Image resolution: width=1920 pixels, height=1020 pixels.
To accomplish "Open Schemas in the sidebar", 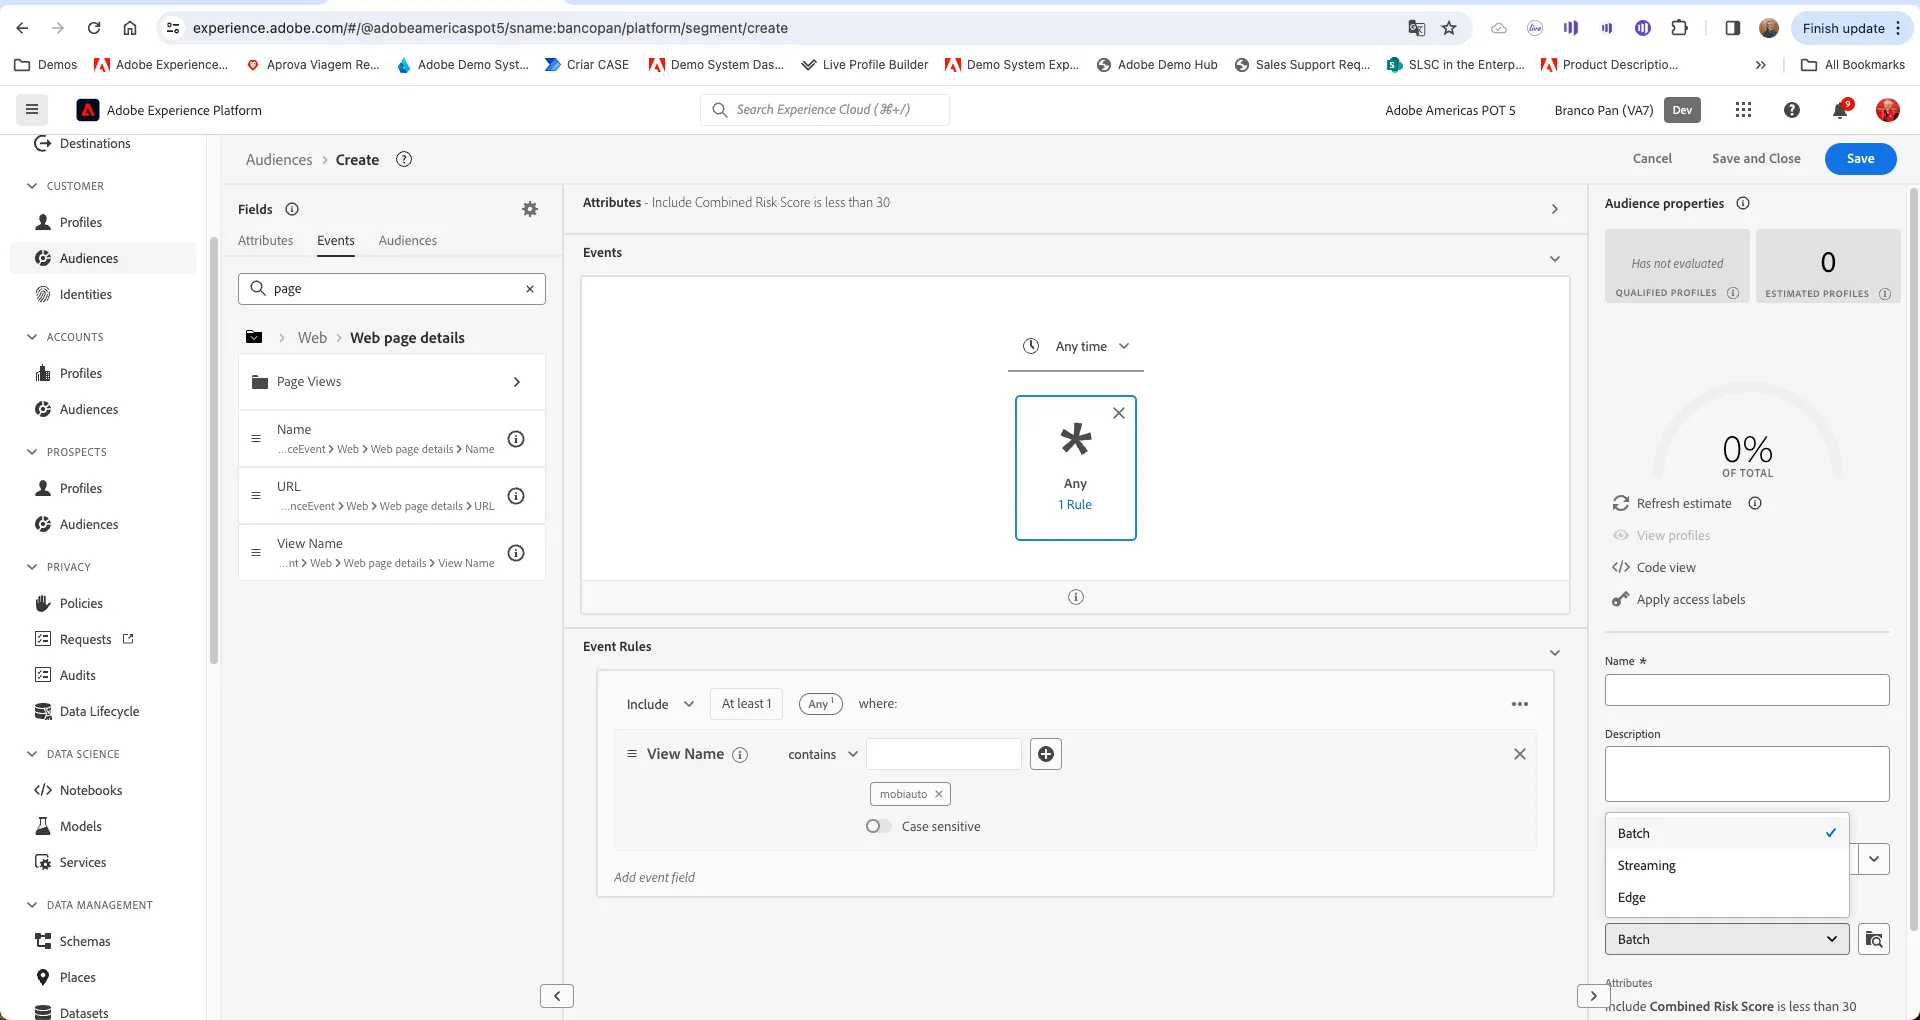I will pyautogui.click(x=85, y=941).
